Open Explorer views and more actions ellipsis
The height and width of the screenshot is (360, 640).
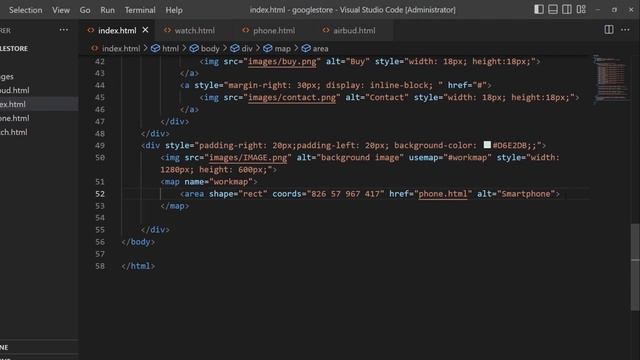[x=64, y=29]
